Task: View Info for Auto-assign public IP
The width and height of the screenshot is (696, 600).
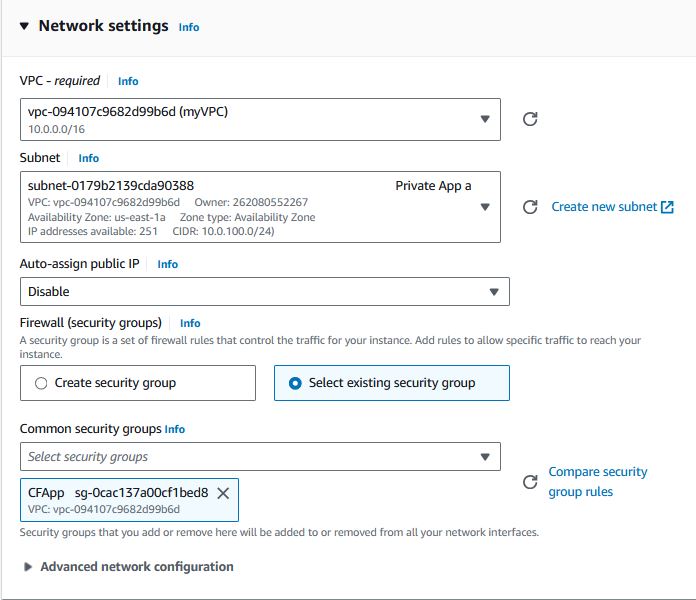Action: [167, 264]
